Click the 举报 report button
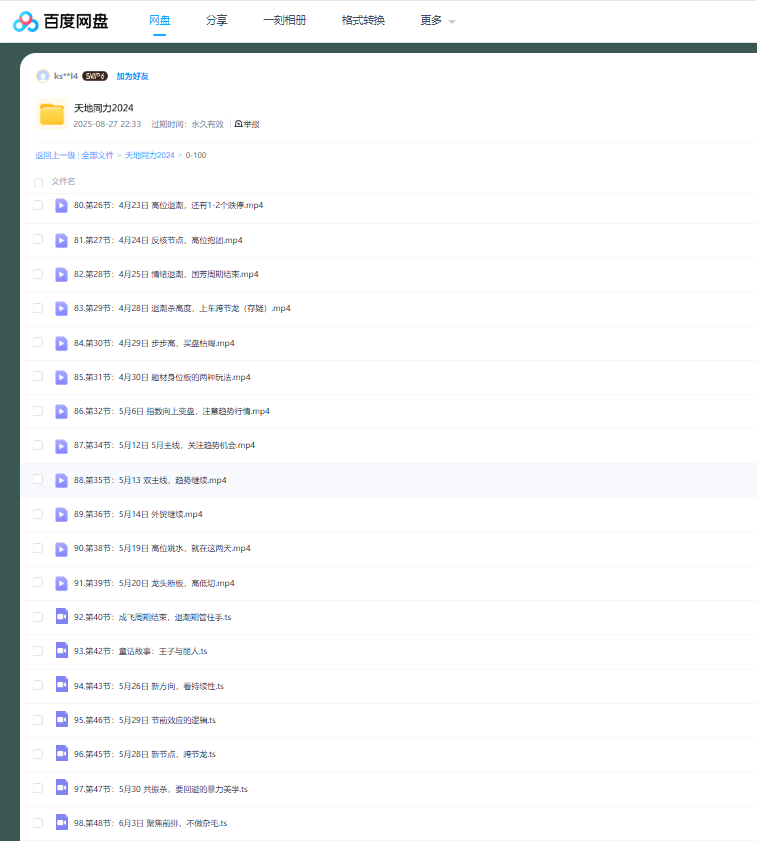 point(247,124)
